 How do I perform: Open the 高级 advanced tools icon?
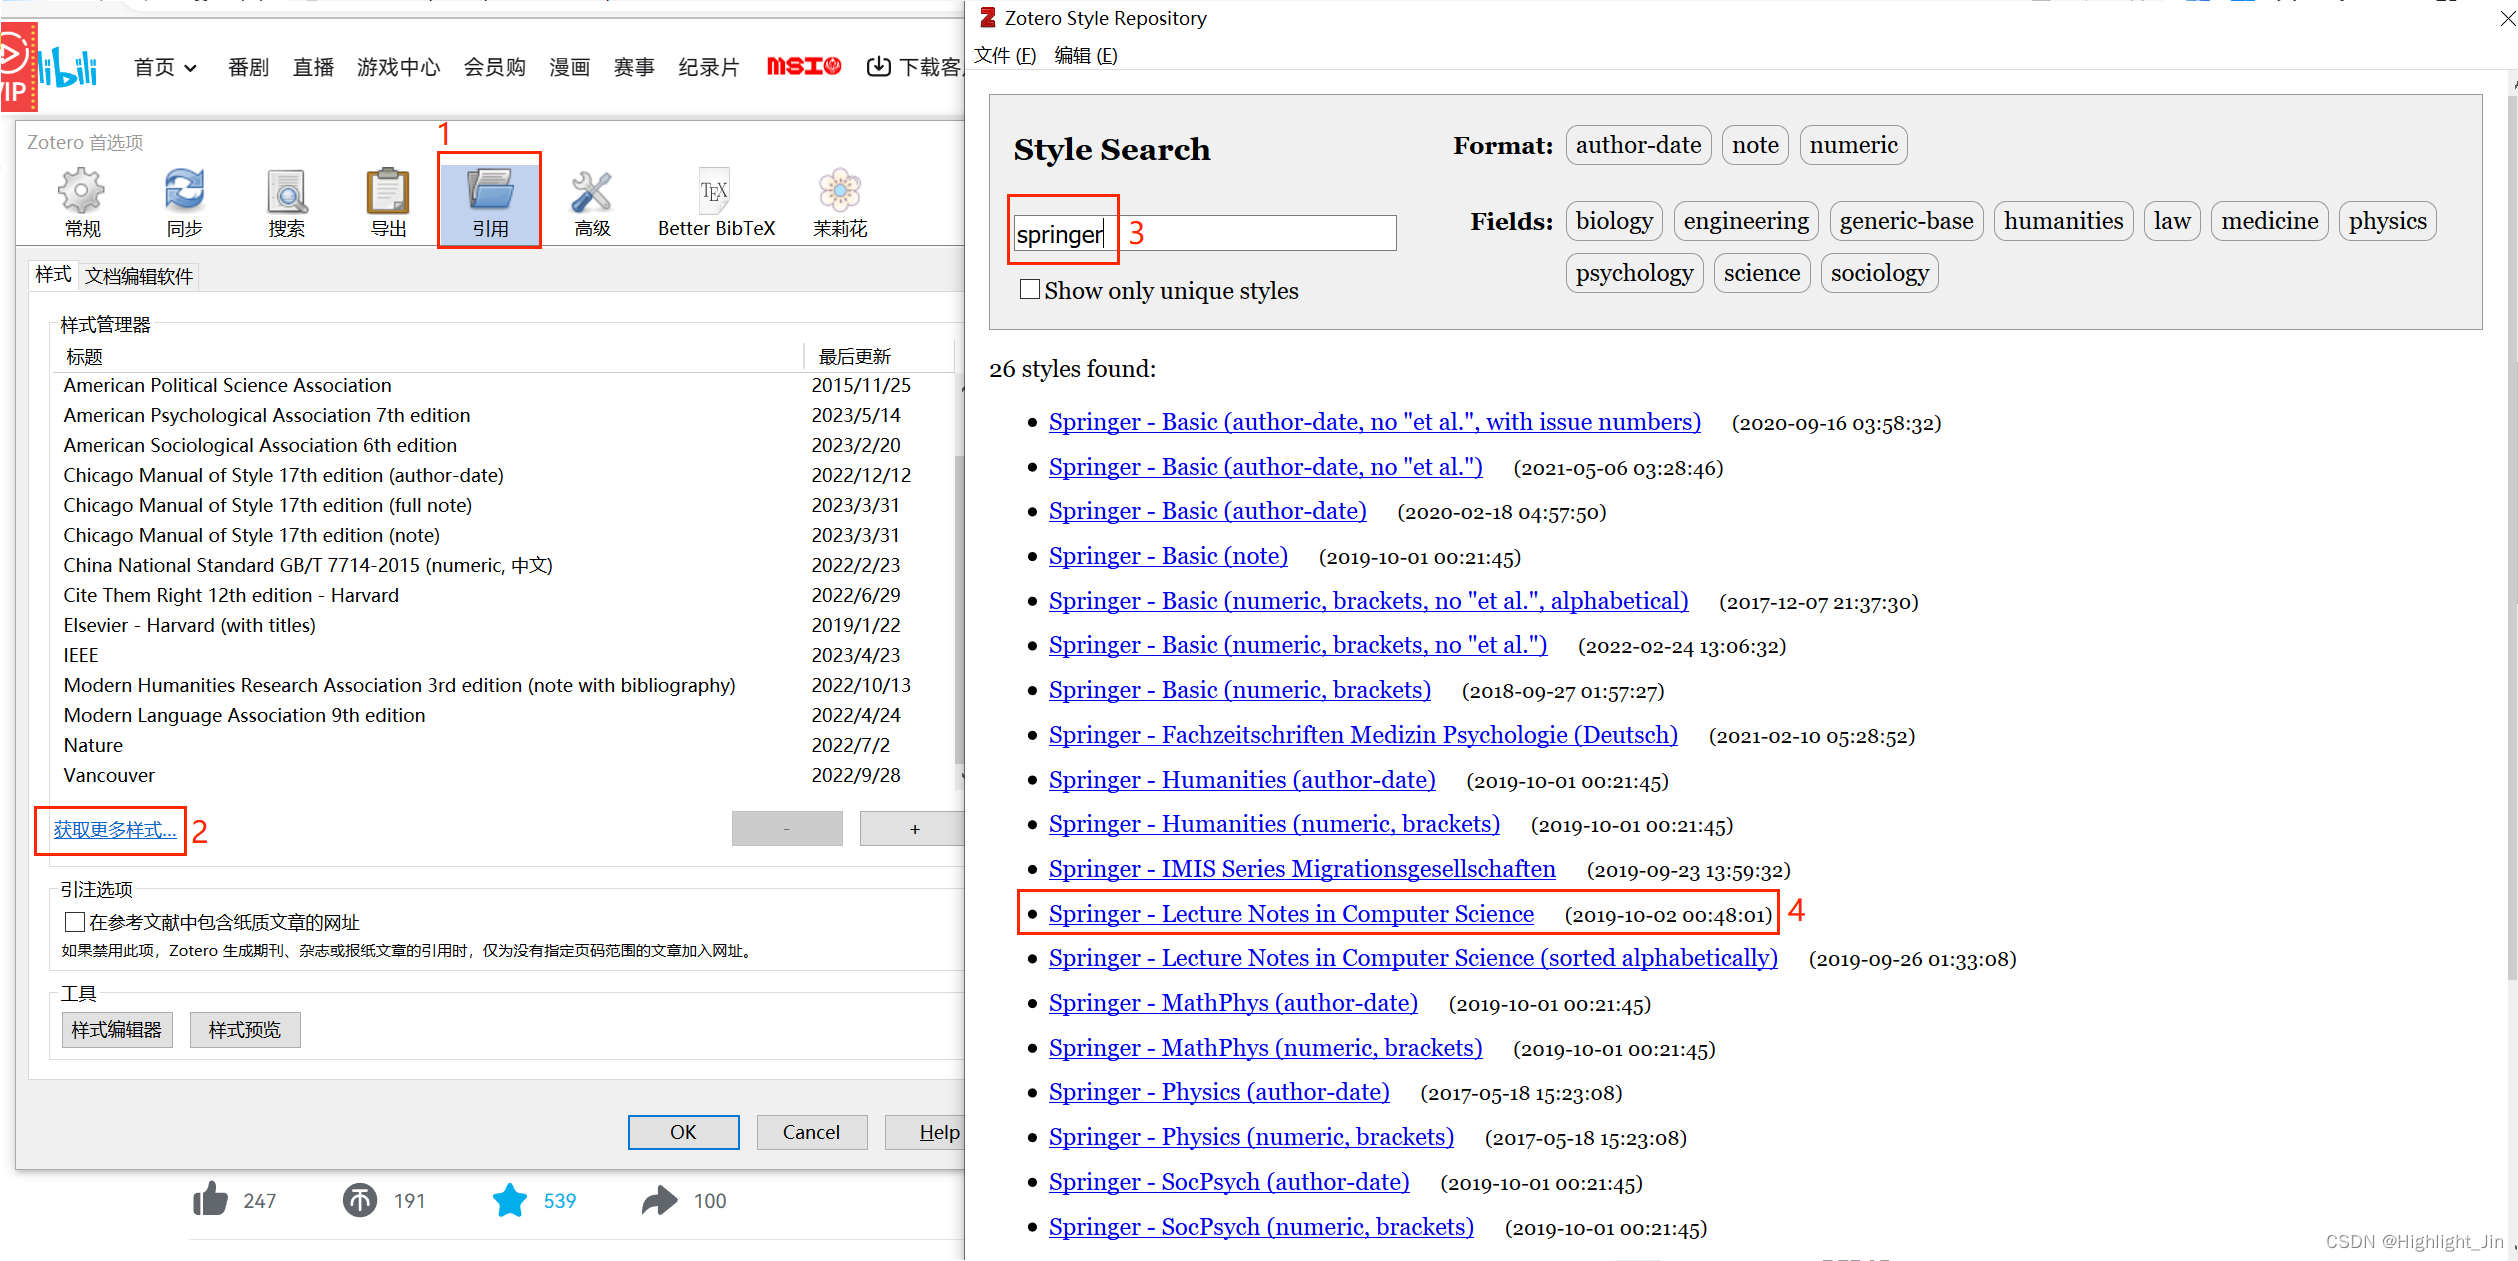coord(592,193)
